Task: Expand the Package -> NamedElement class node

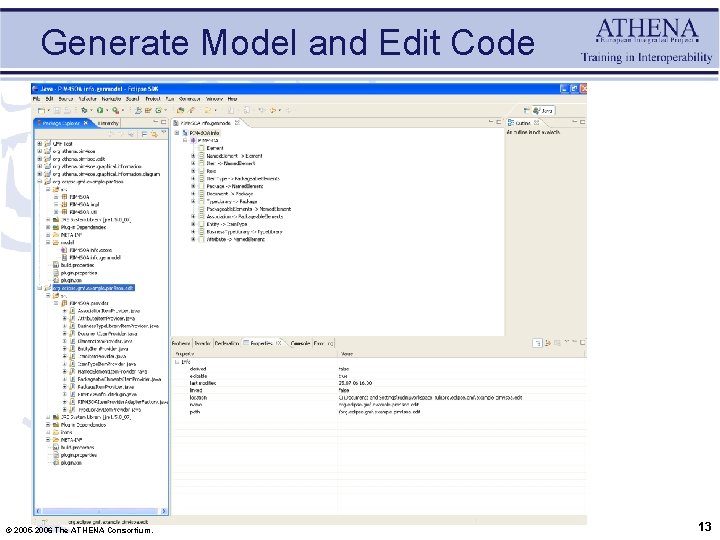Action: pos(193,186)
